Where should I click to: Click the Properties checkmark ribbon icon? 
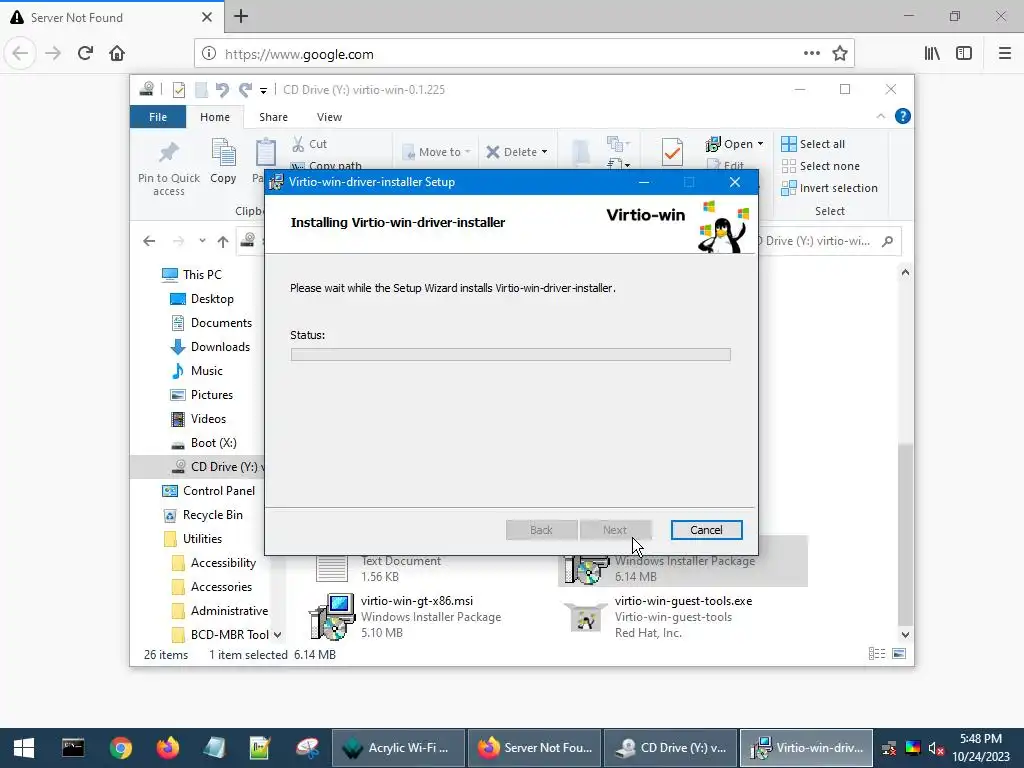pos(672,152)
